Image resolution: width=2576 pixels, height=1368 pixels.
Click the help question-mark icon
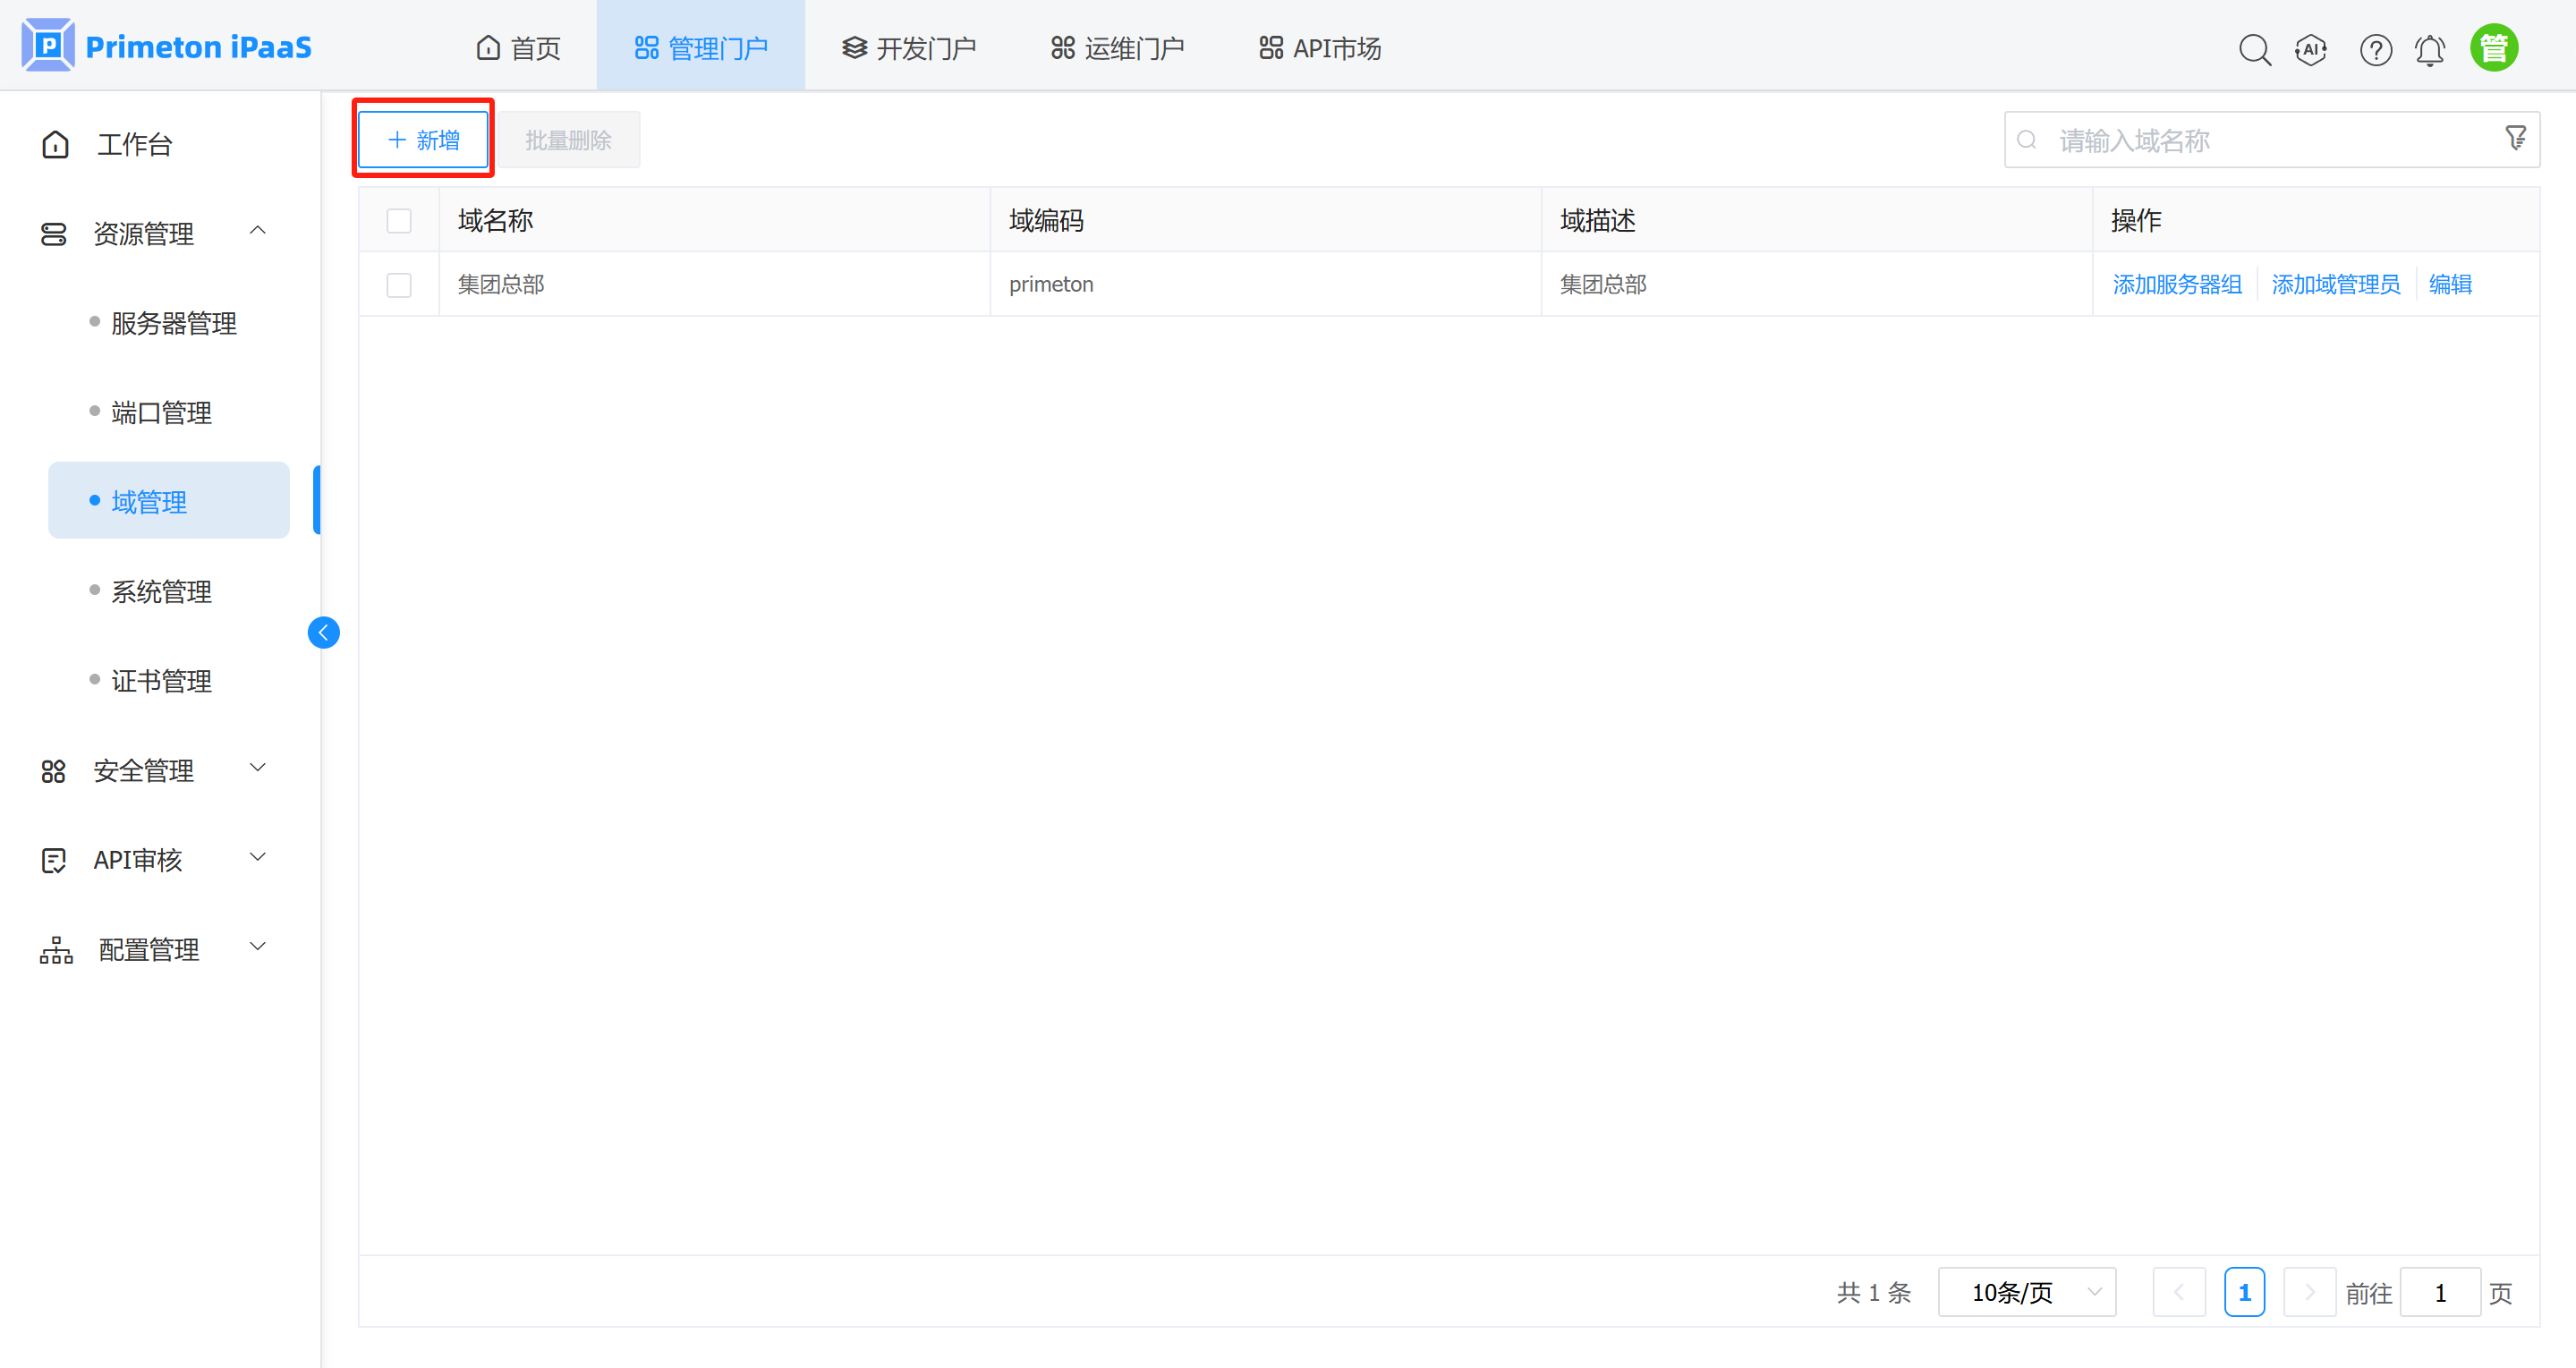(x=2375, y=49)
